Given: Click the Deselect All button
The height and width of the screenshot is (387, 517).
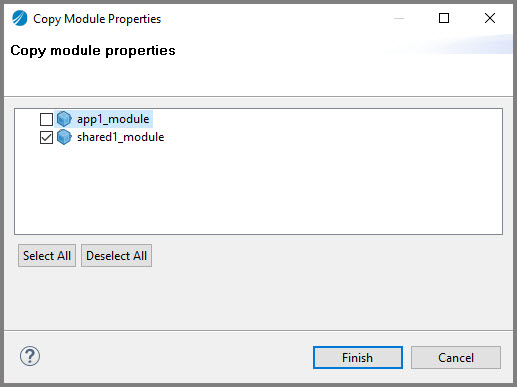Looking at the screenshot, I should 116,256.
